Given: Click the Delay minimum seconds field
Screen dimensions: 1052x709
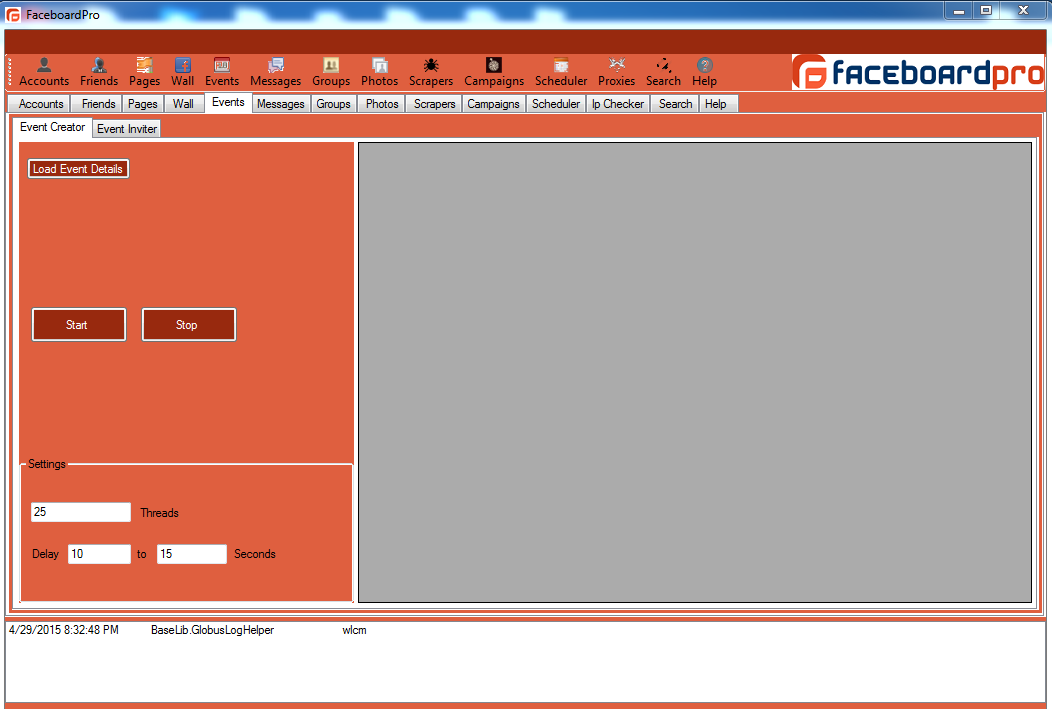Looking at the screenshot, I should tap(99, 554).
